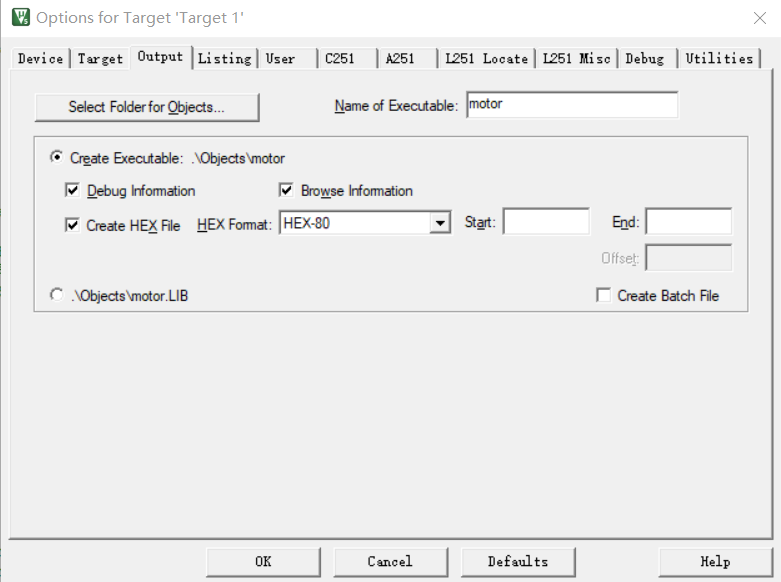Switch to the Utilities tab
The width and height of the screenshot is (781, 582).
[x=719, y=58]
